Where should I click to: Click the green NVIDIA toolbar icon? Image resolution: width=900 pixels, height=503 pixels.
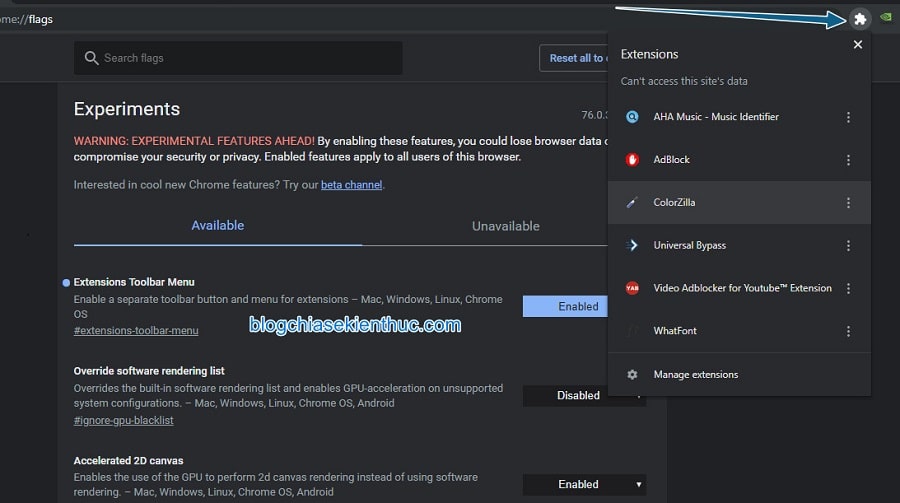(x=886, y=17)
